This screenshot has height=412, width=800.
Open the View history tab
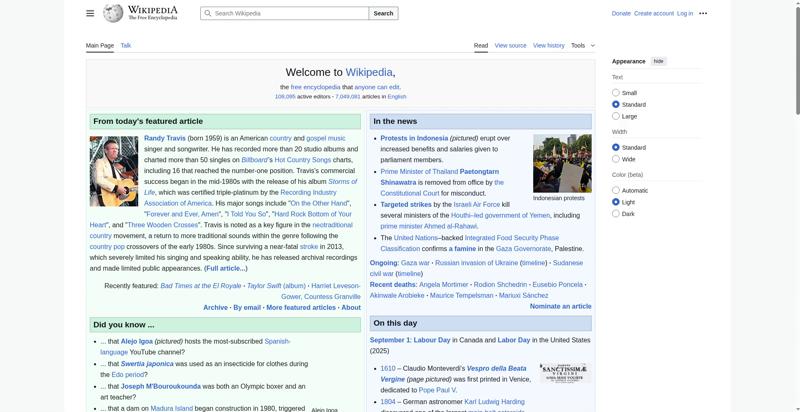point(548,45)
